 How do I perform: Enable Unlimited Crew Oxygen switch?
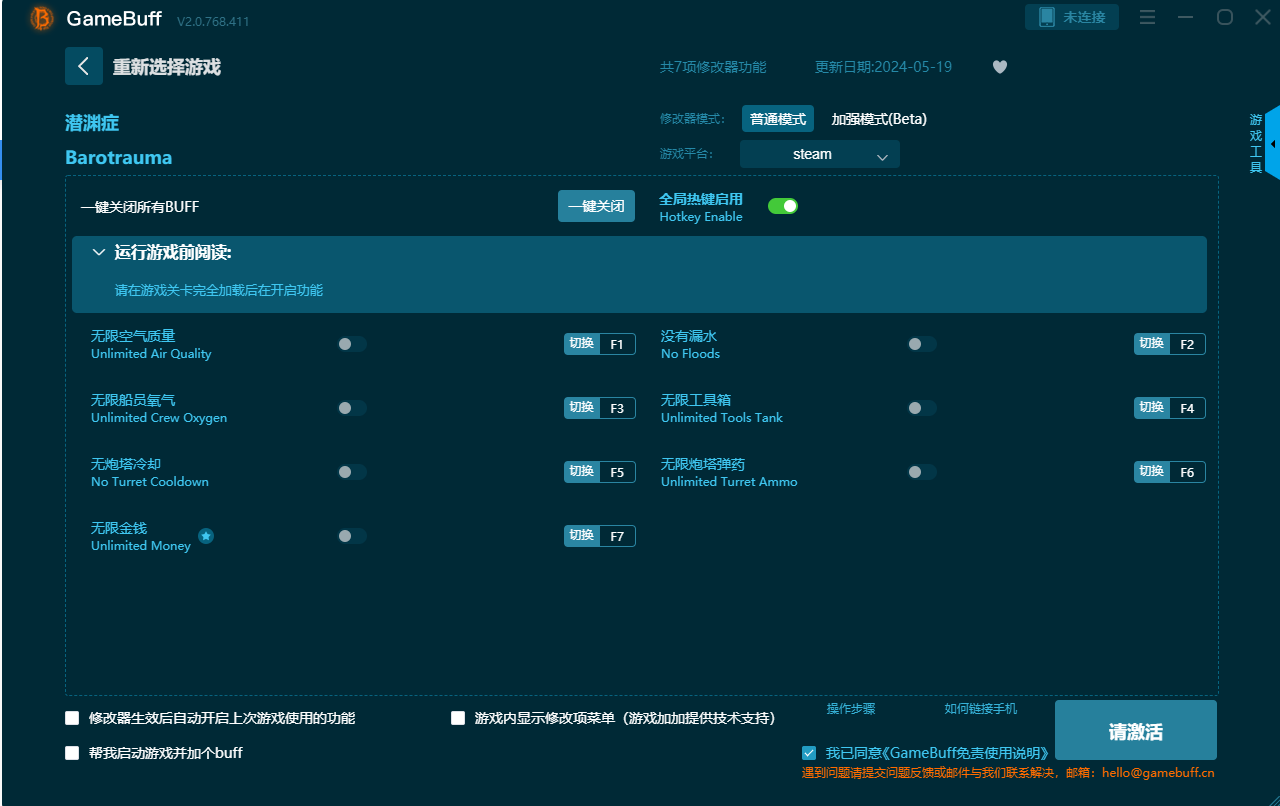coord(352,408)
